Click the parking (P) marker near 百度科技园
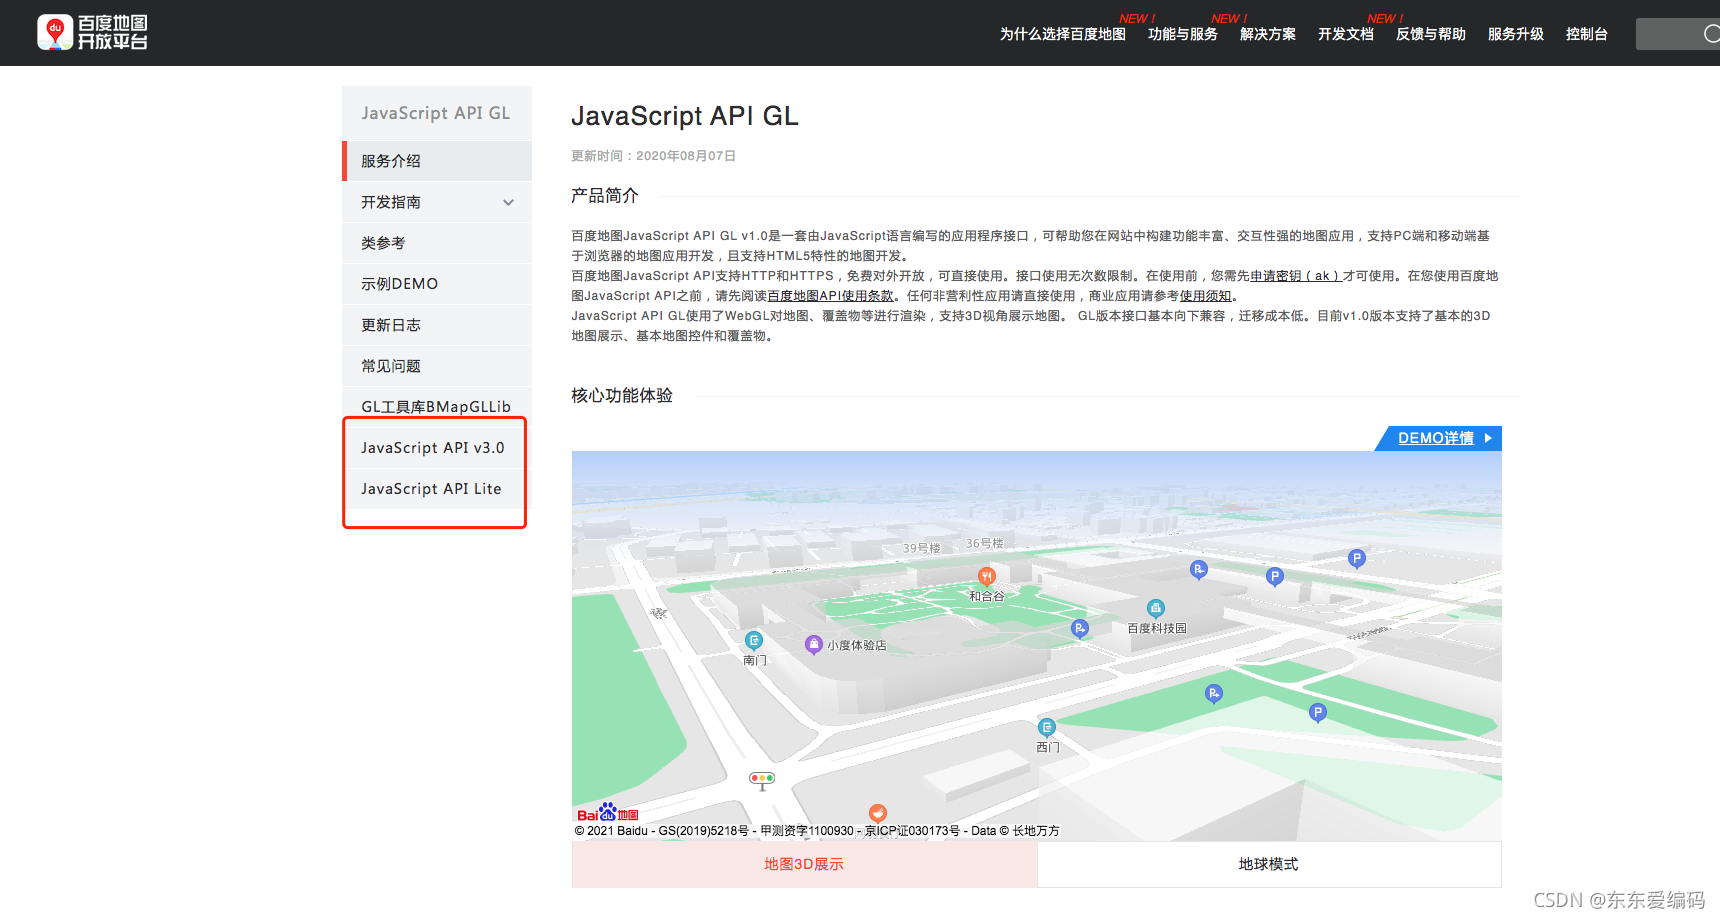Image resolution: width=1720 pixels, height=918 pixels. 1199,570
